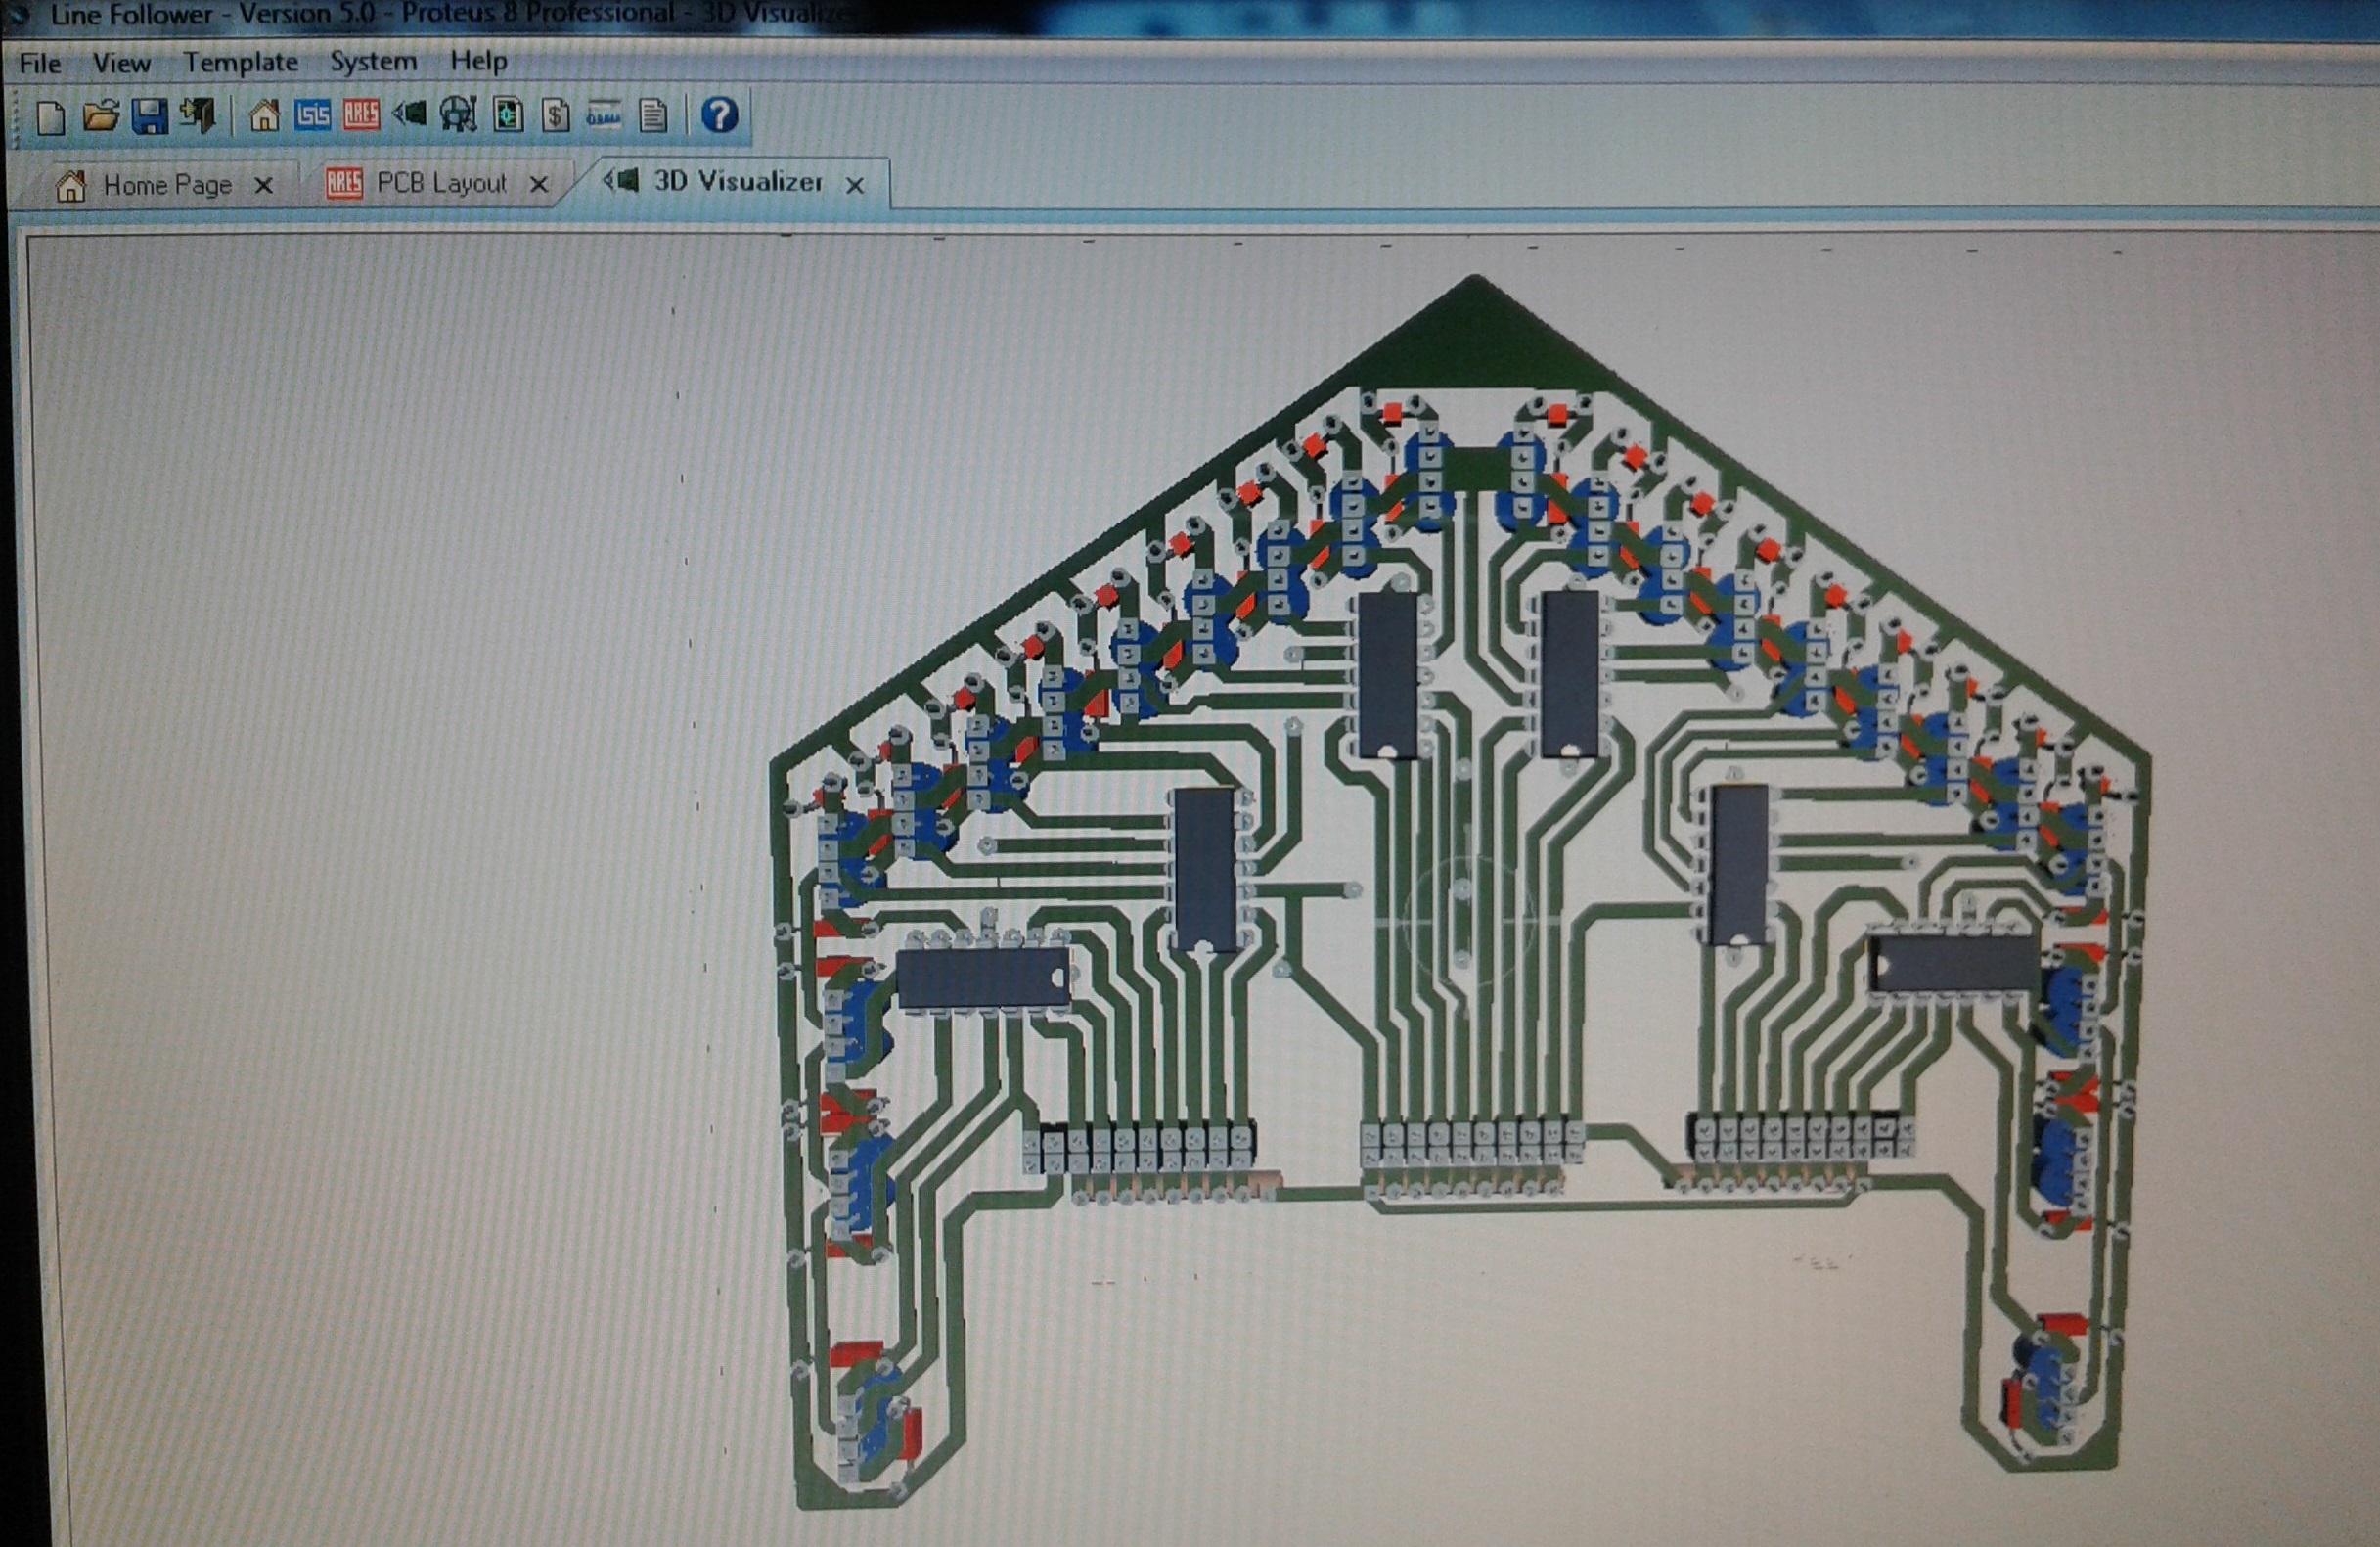This screenshot has height=1547, width=2380.
Task: Click the Design Explorer icon
Action: click(507, 117)
